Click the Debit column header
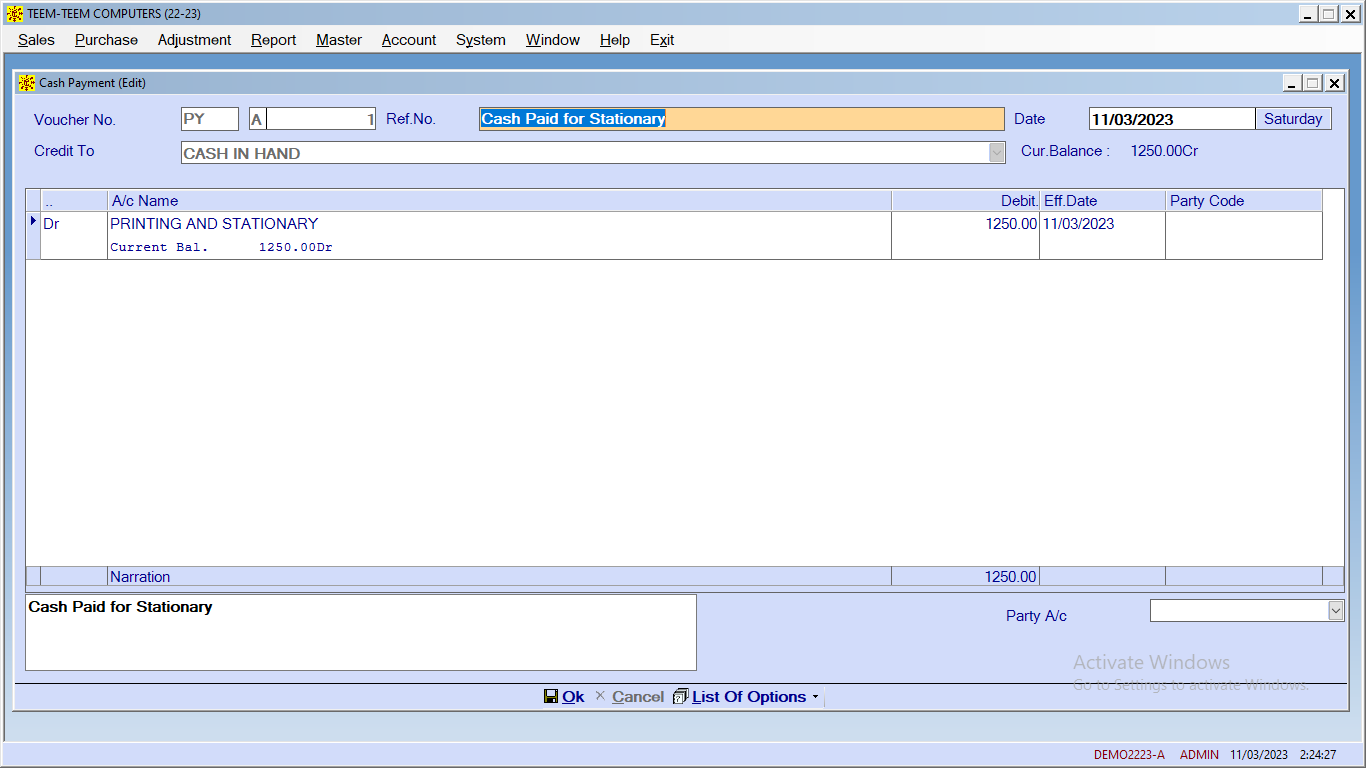Screen dimensions: 1366x768 point(965,201)
